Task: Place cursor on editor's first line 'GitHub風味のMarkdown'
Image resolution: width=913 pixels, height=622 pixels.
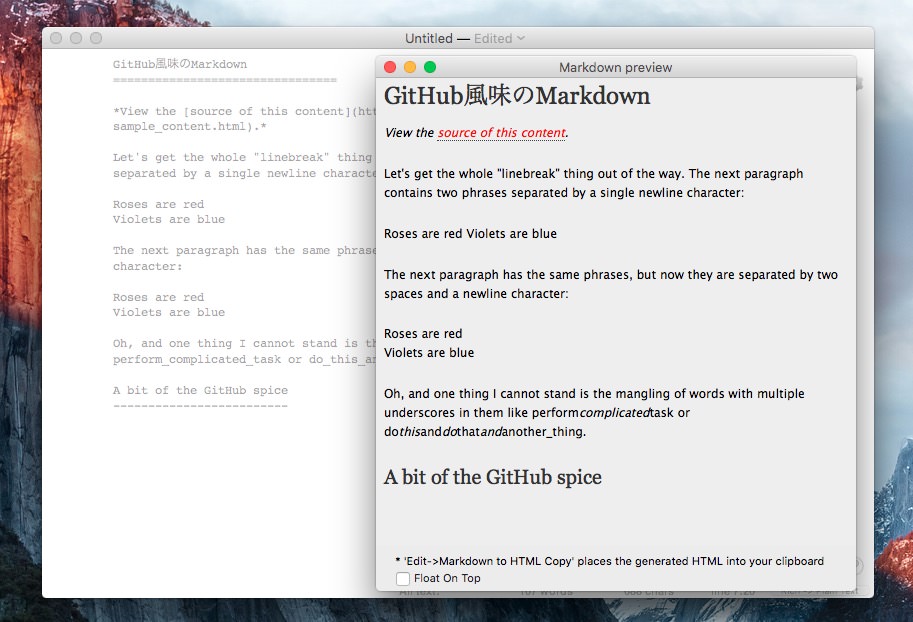Action: pos(180,64)
